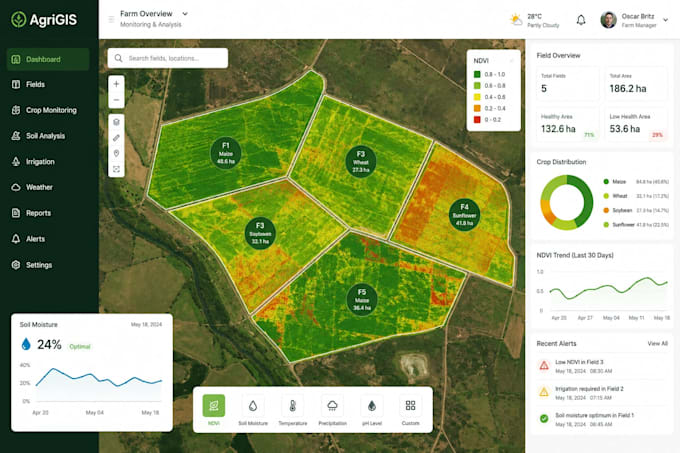
Task: Switch to pH Level layer
Action: (372, 410)
